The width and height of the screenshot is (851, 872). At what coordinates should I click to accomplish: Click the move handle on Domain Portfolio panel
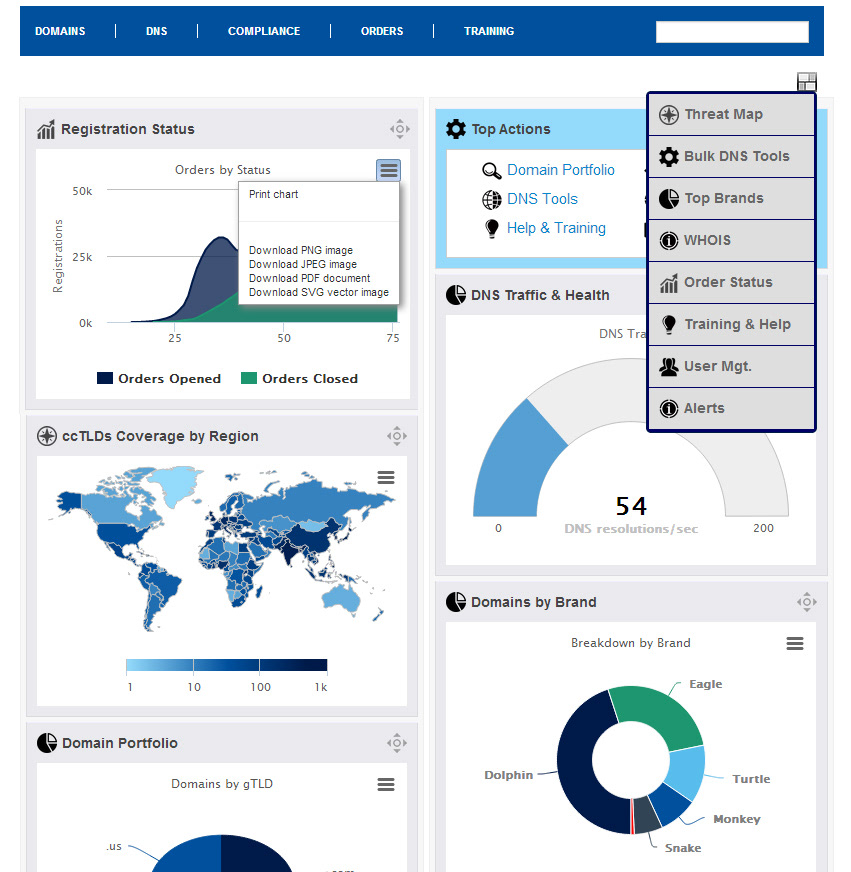click(397, 743)
